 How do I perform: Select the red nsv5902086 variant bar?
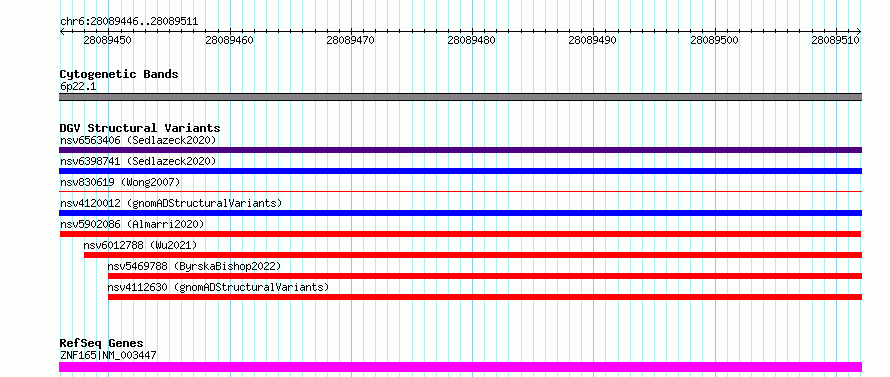(x=460, y=234)
